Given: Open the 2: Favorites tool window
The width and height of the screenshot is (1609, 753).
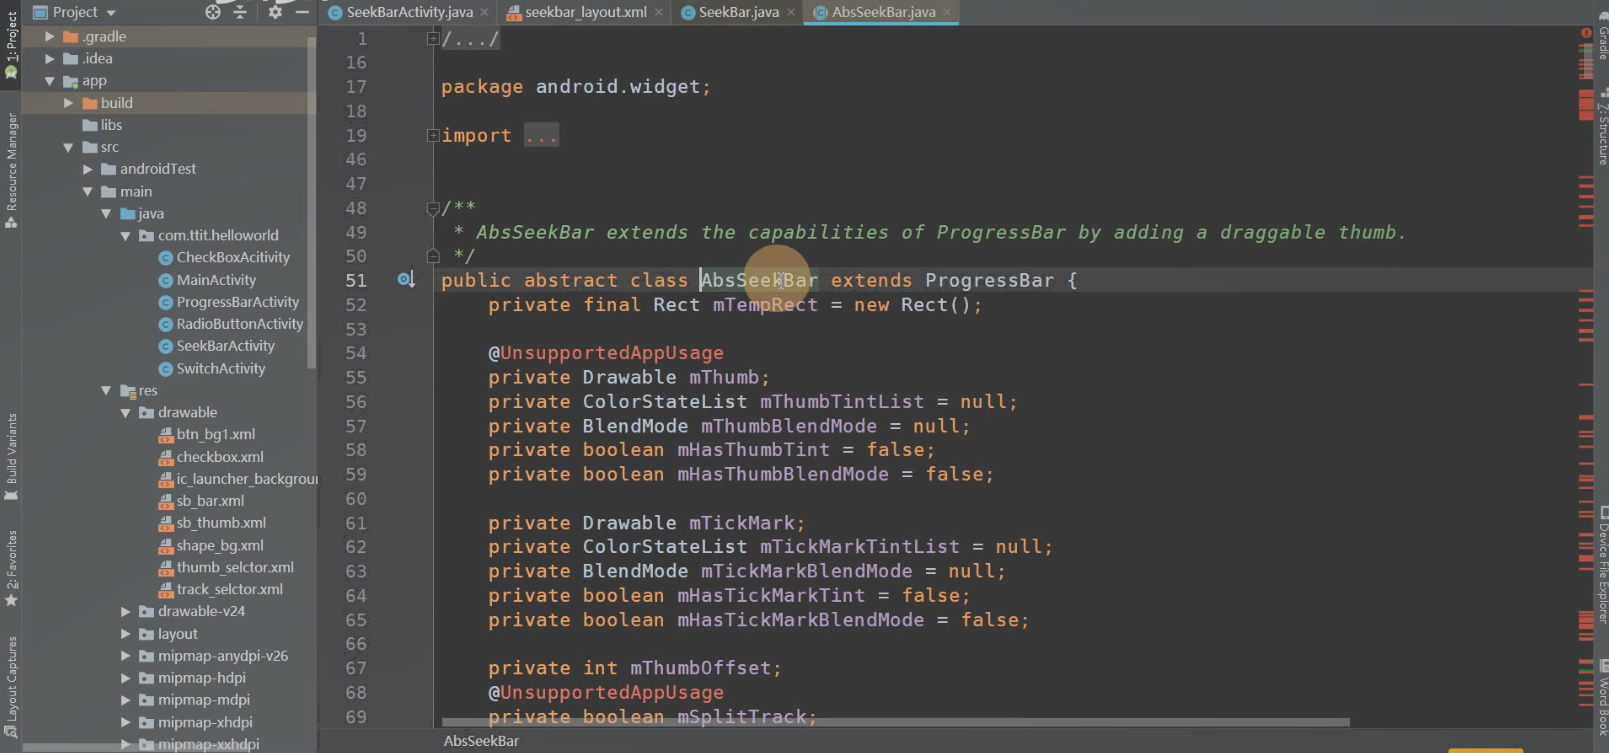Looking at the screenshot, I should pos(11,567).
